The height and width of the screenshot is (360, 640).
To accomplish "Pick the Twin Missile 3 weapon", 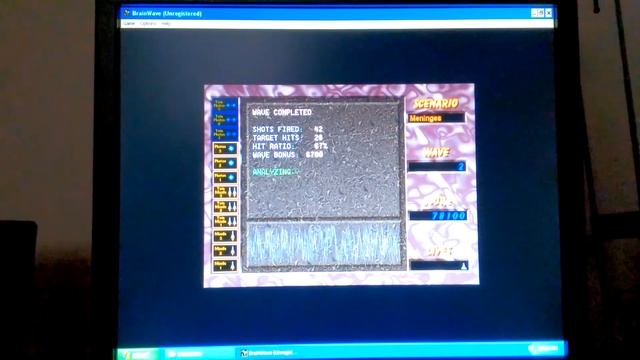I will coord(224,192).
